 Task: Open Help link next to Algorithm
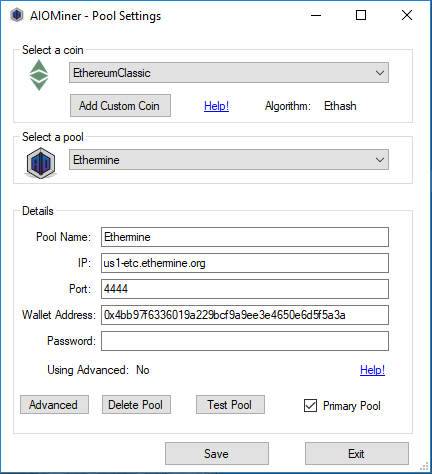tap(216, 106)
